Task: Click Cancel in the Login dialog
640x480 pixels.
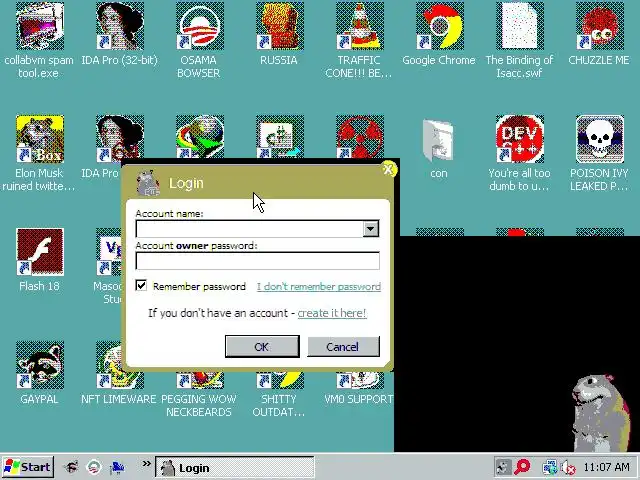Action: click(x=343, y=347)
